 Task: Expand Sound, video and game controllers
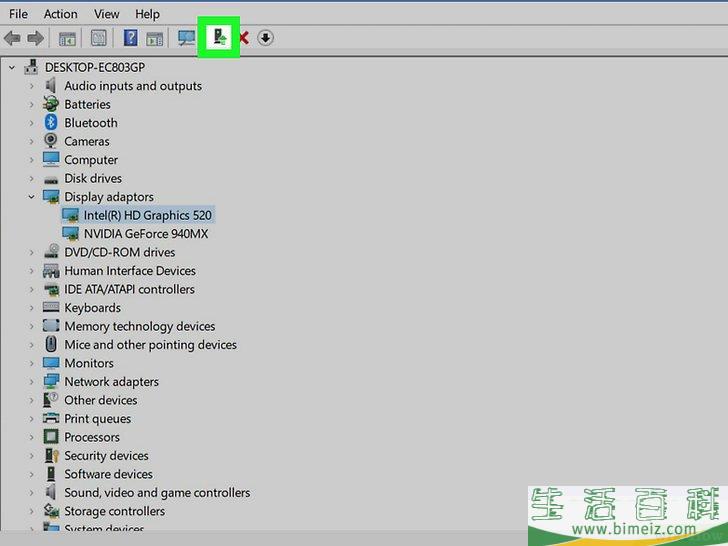pyautogui.click(x=32, y=493)
